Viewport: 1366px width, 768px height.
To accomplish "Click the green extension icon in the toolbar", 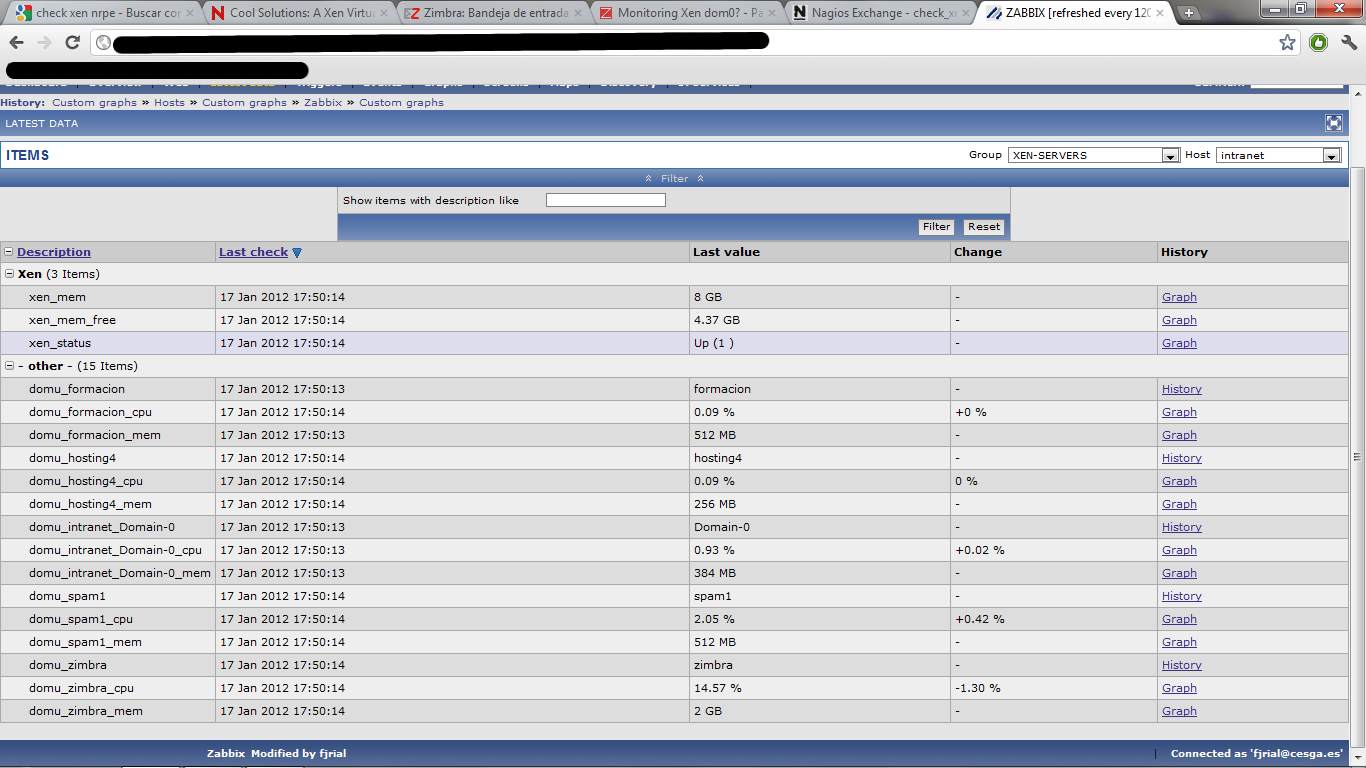I will (x=1318, y=42).
